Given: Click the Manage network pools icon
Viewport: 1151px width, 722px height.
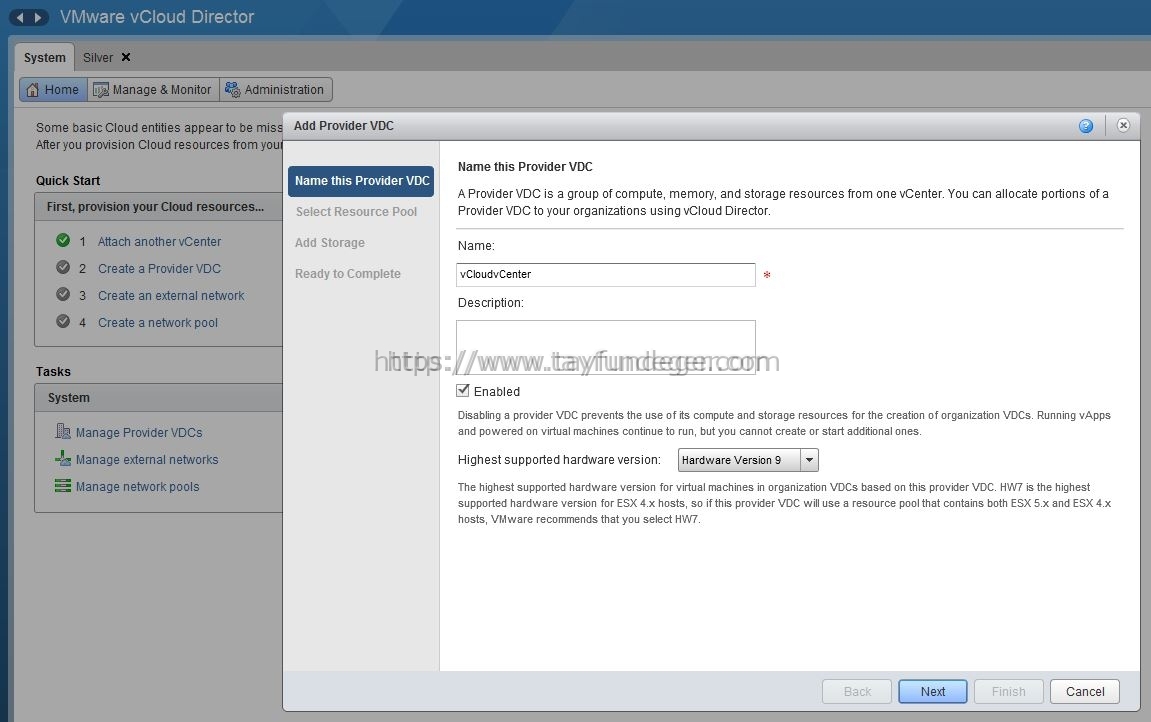Looking at the screenshot, I should click(63, 485).
